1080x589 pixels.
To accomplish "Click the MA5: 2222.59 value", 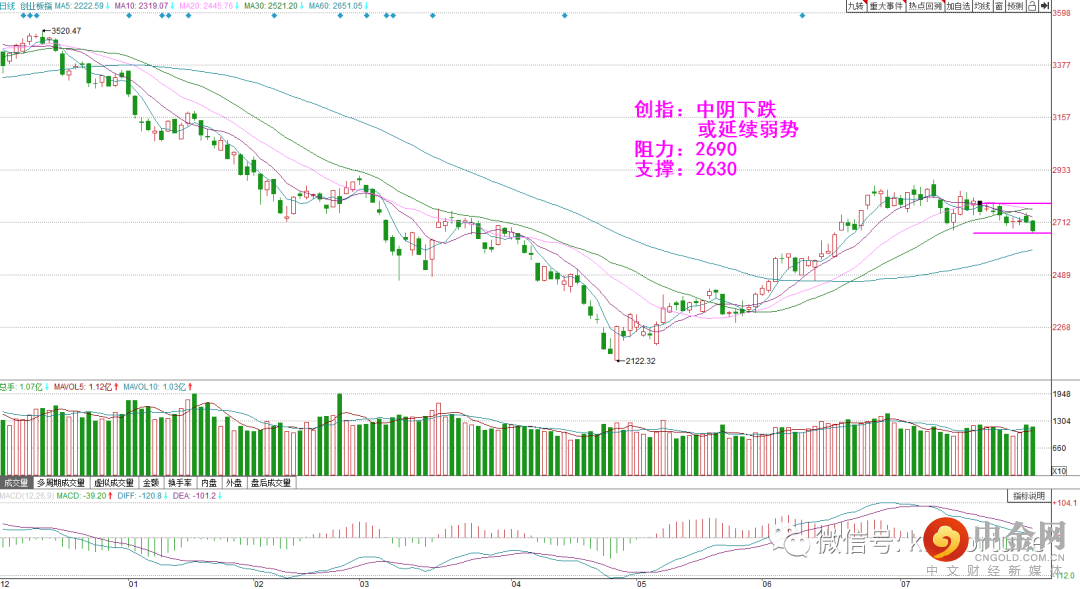I will [81, 6].
